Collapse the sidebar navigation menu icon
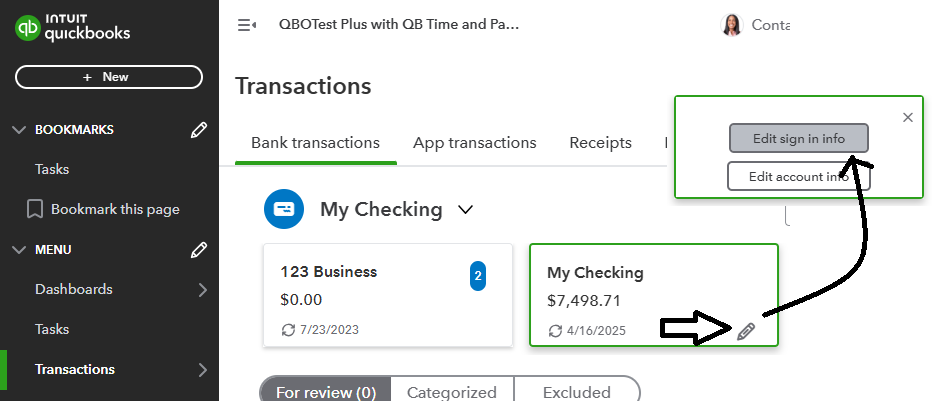The width and height of the screenshot is (932, 403). pos(246,25)
